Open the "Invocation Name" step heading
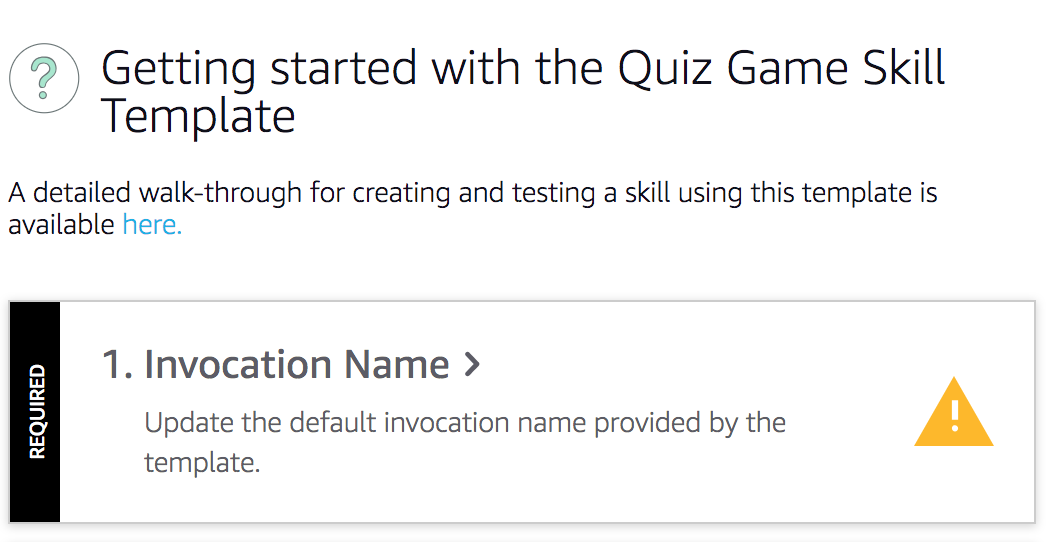The image size is (1050, 542). (x=296, y=365)
